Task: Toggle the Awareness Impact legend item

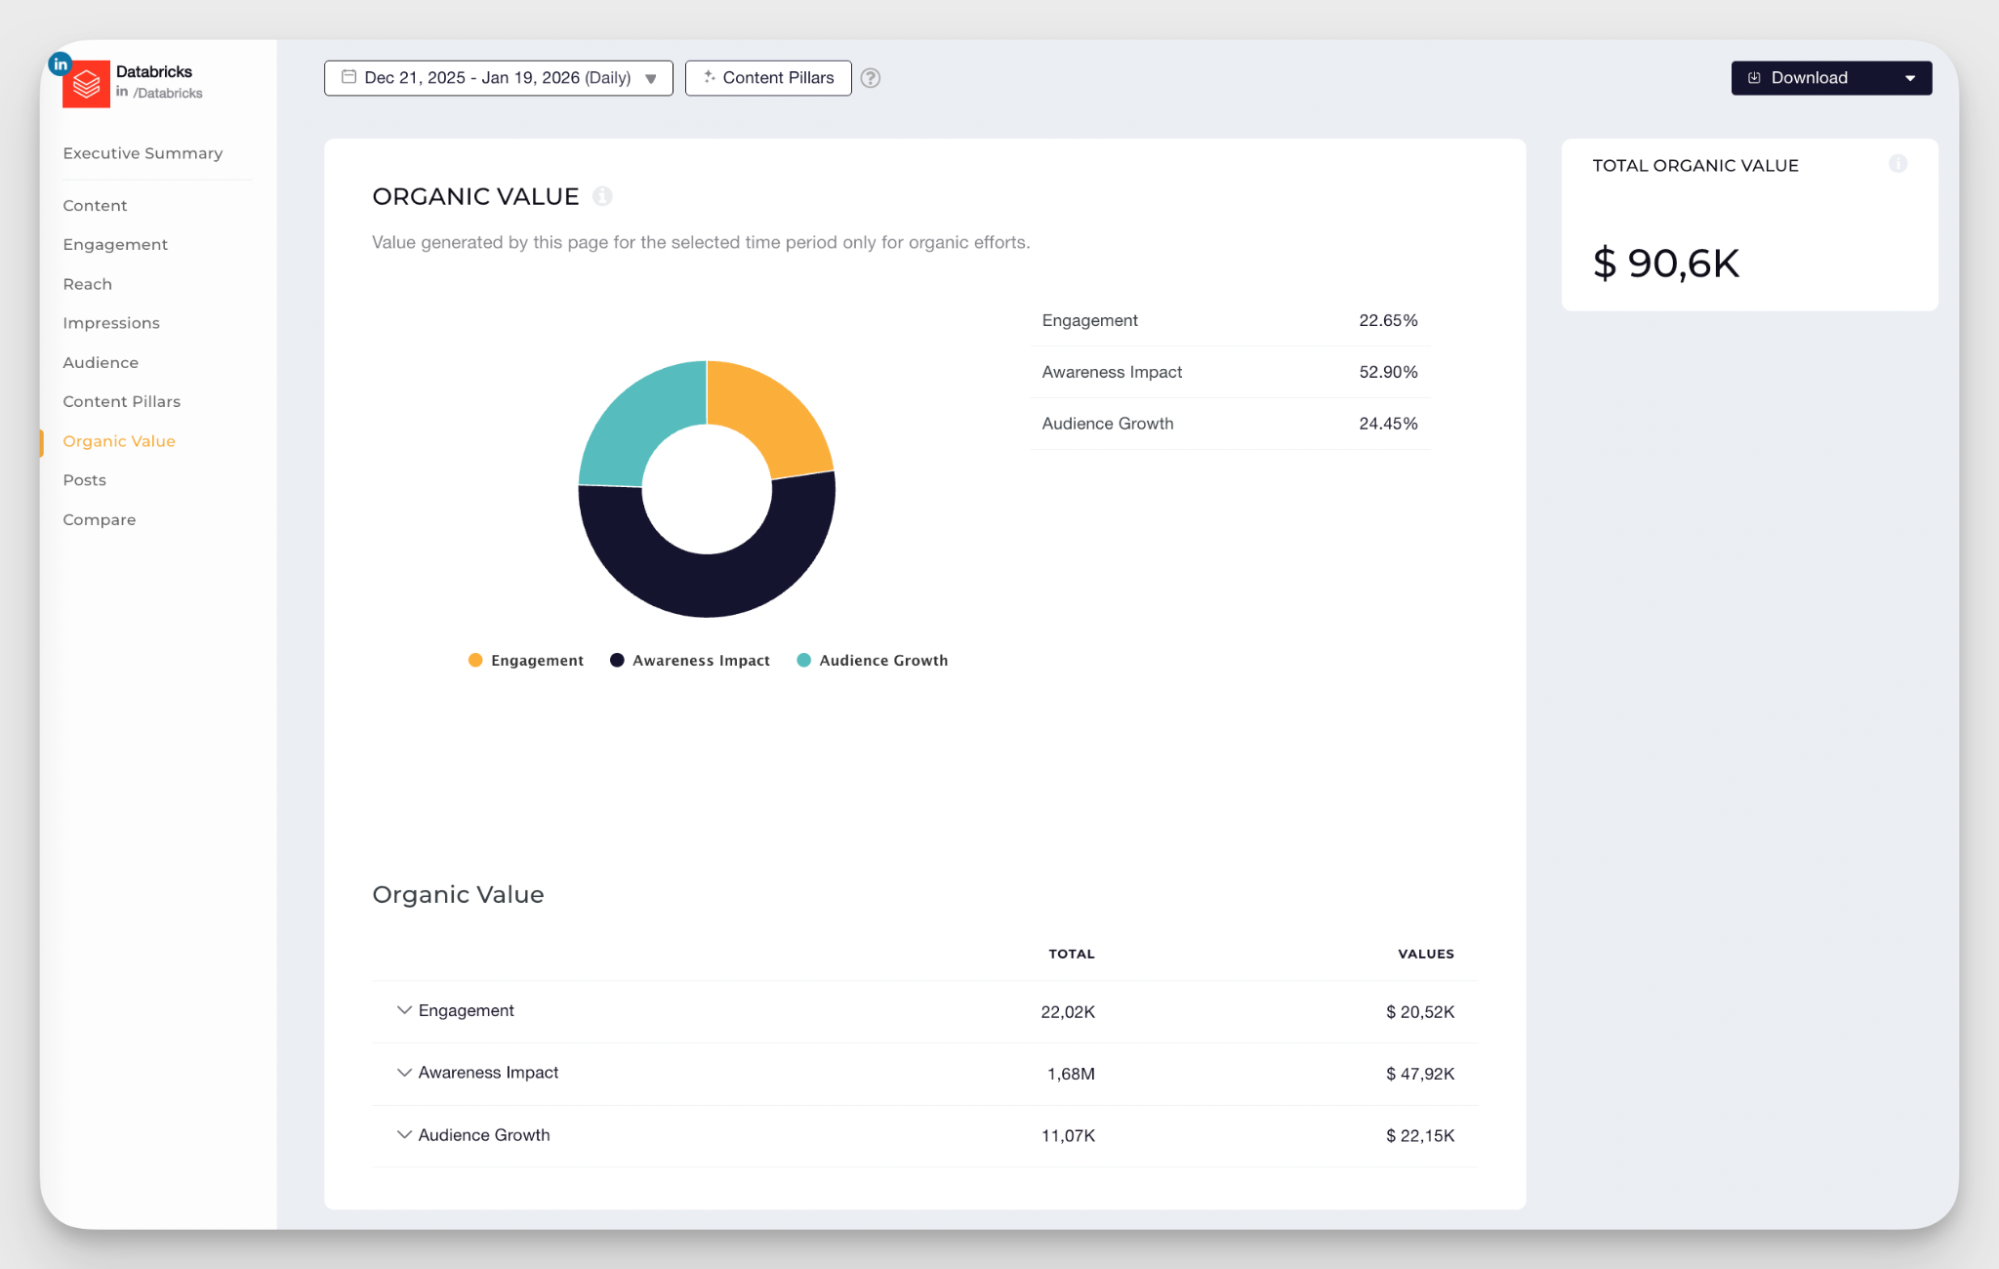Action: tap(689, 660)
